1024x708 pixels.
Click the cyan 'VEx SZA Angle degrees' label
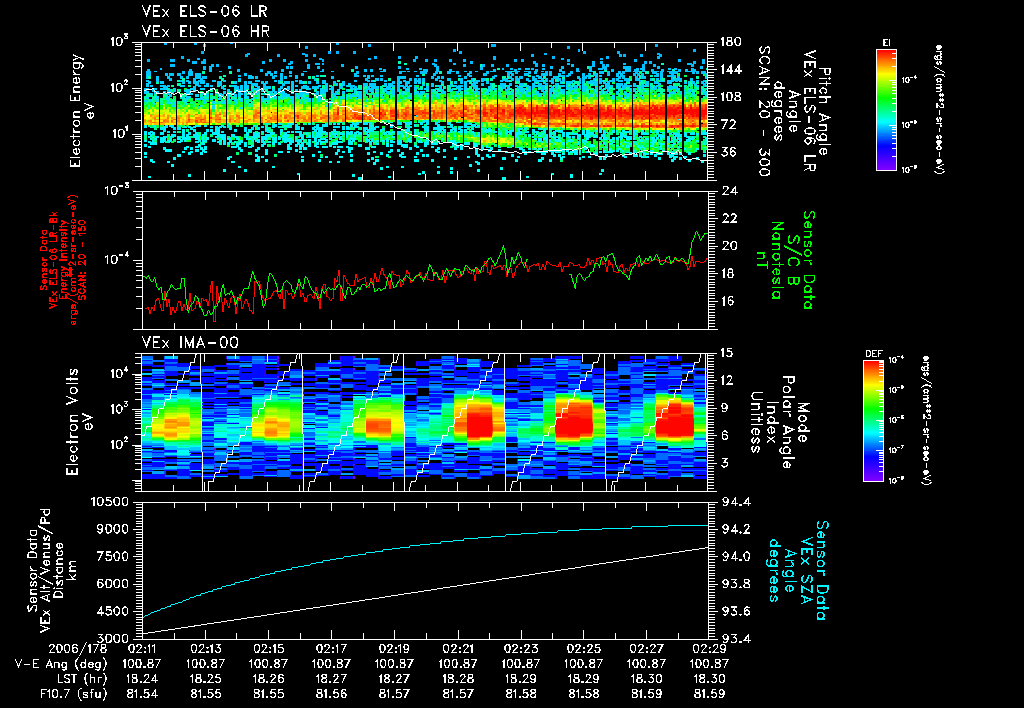[798, 570]
